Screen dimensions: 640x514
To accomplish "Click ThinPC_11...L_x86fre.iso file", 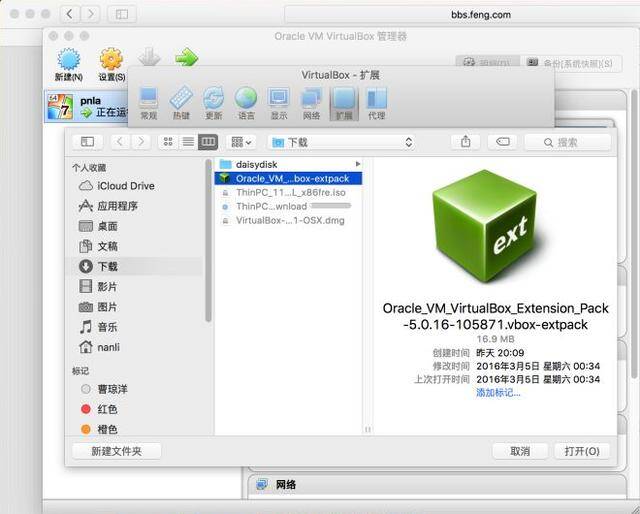I will pyautogui.click(x=288, y=192).
